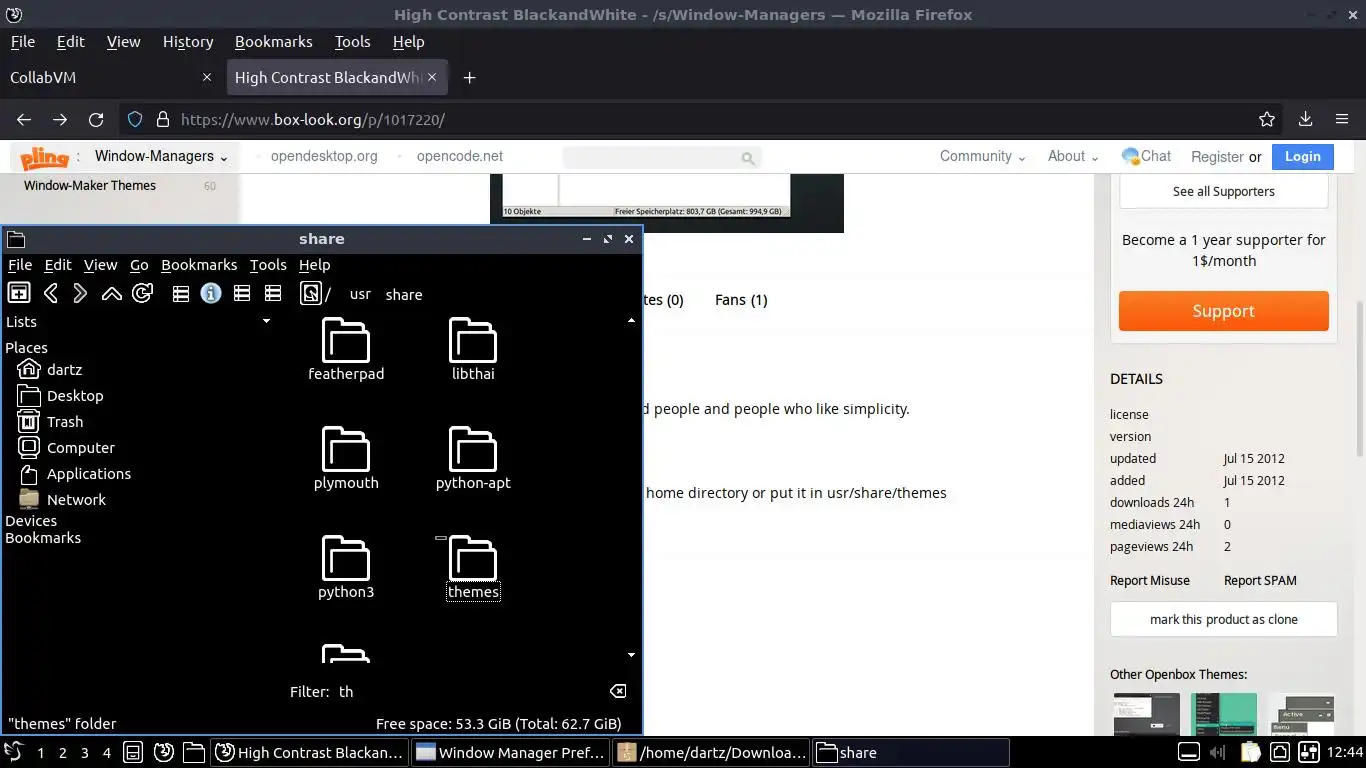The height and width of the screenshot is (768, 1366).
Task: Toggle the path bar location button
Action: tap(310, 293)
